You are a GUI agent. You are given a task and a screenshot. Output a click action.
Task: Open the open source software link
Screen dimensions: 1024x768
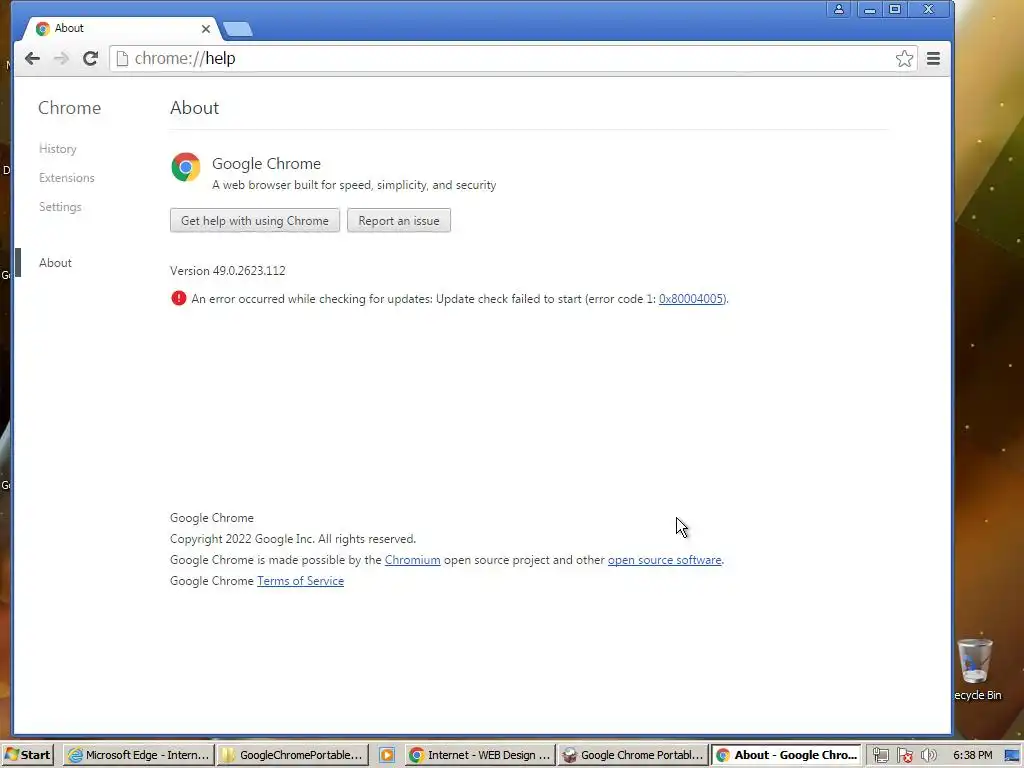665,560
